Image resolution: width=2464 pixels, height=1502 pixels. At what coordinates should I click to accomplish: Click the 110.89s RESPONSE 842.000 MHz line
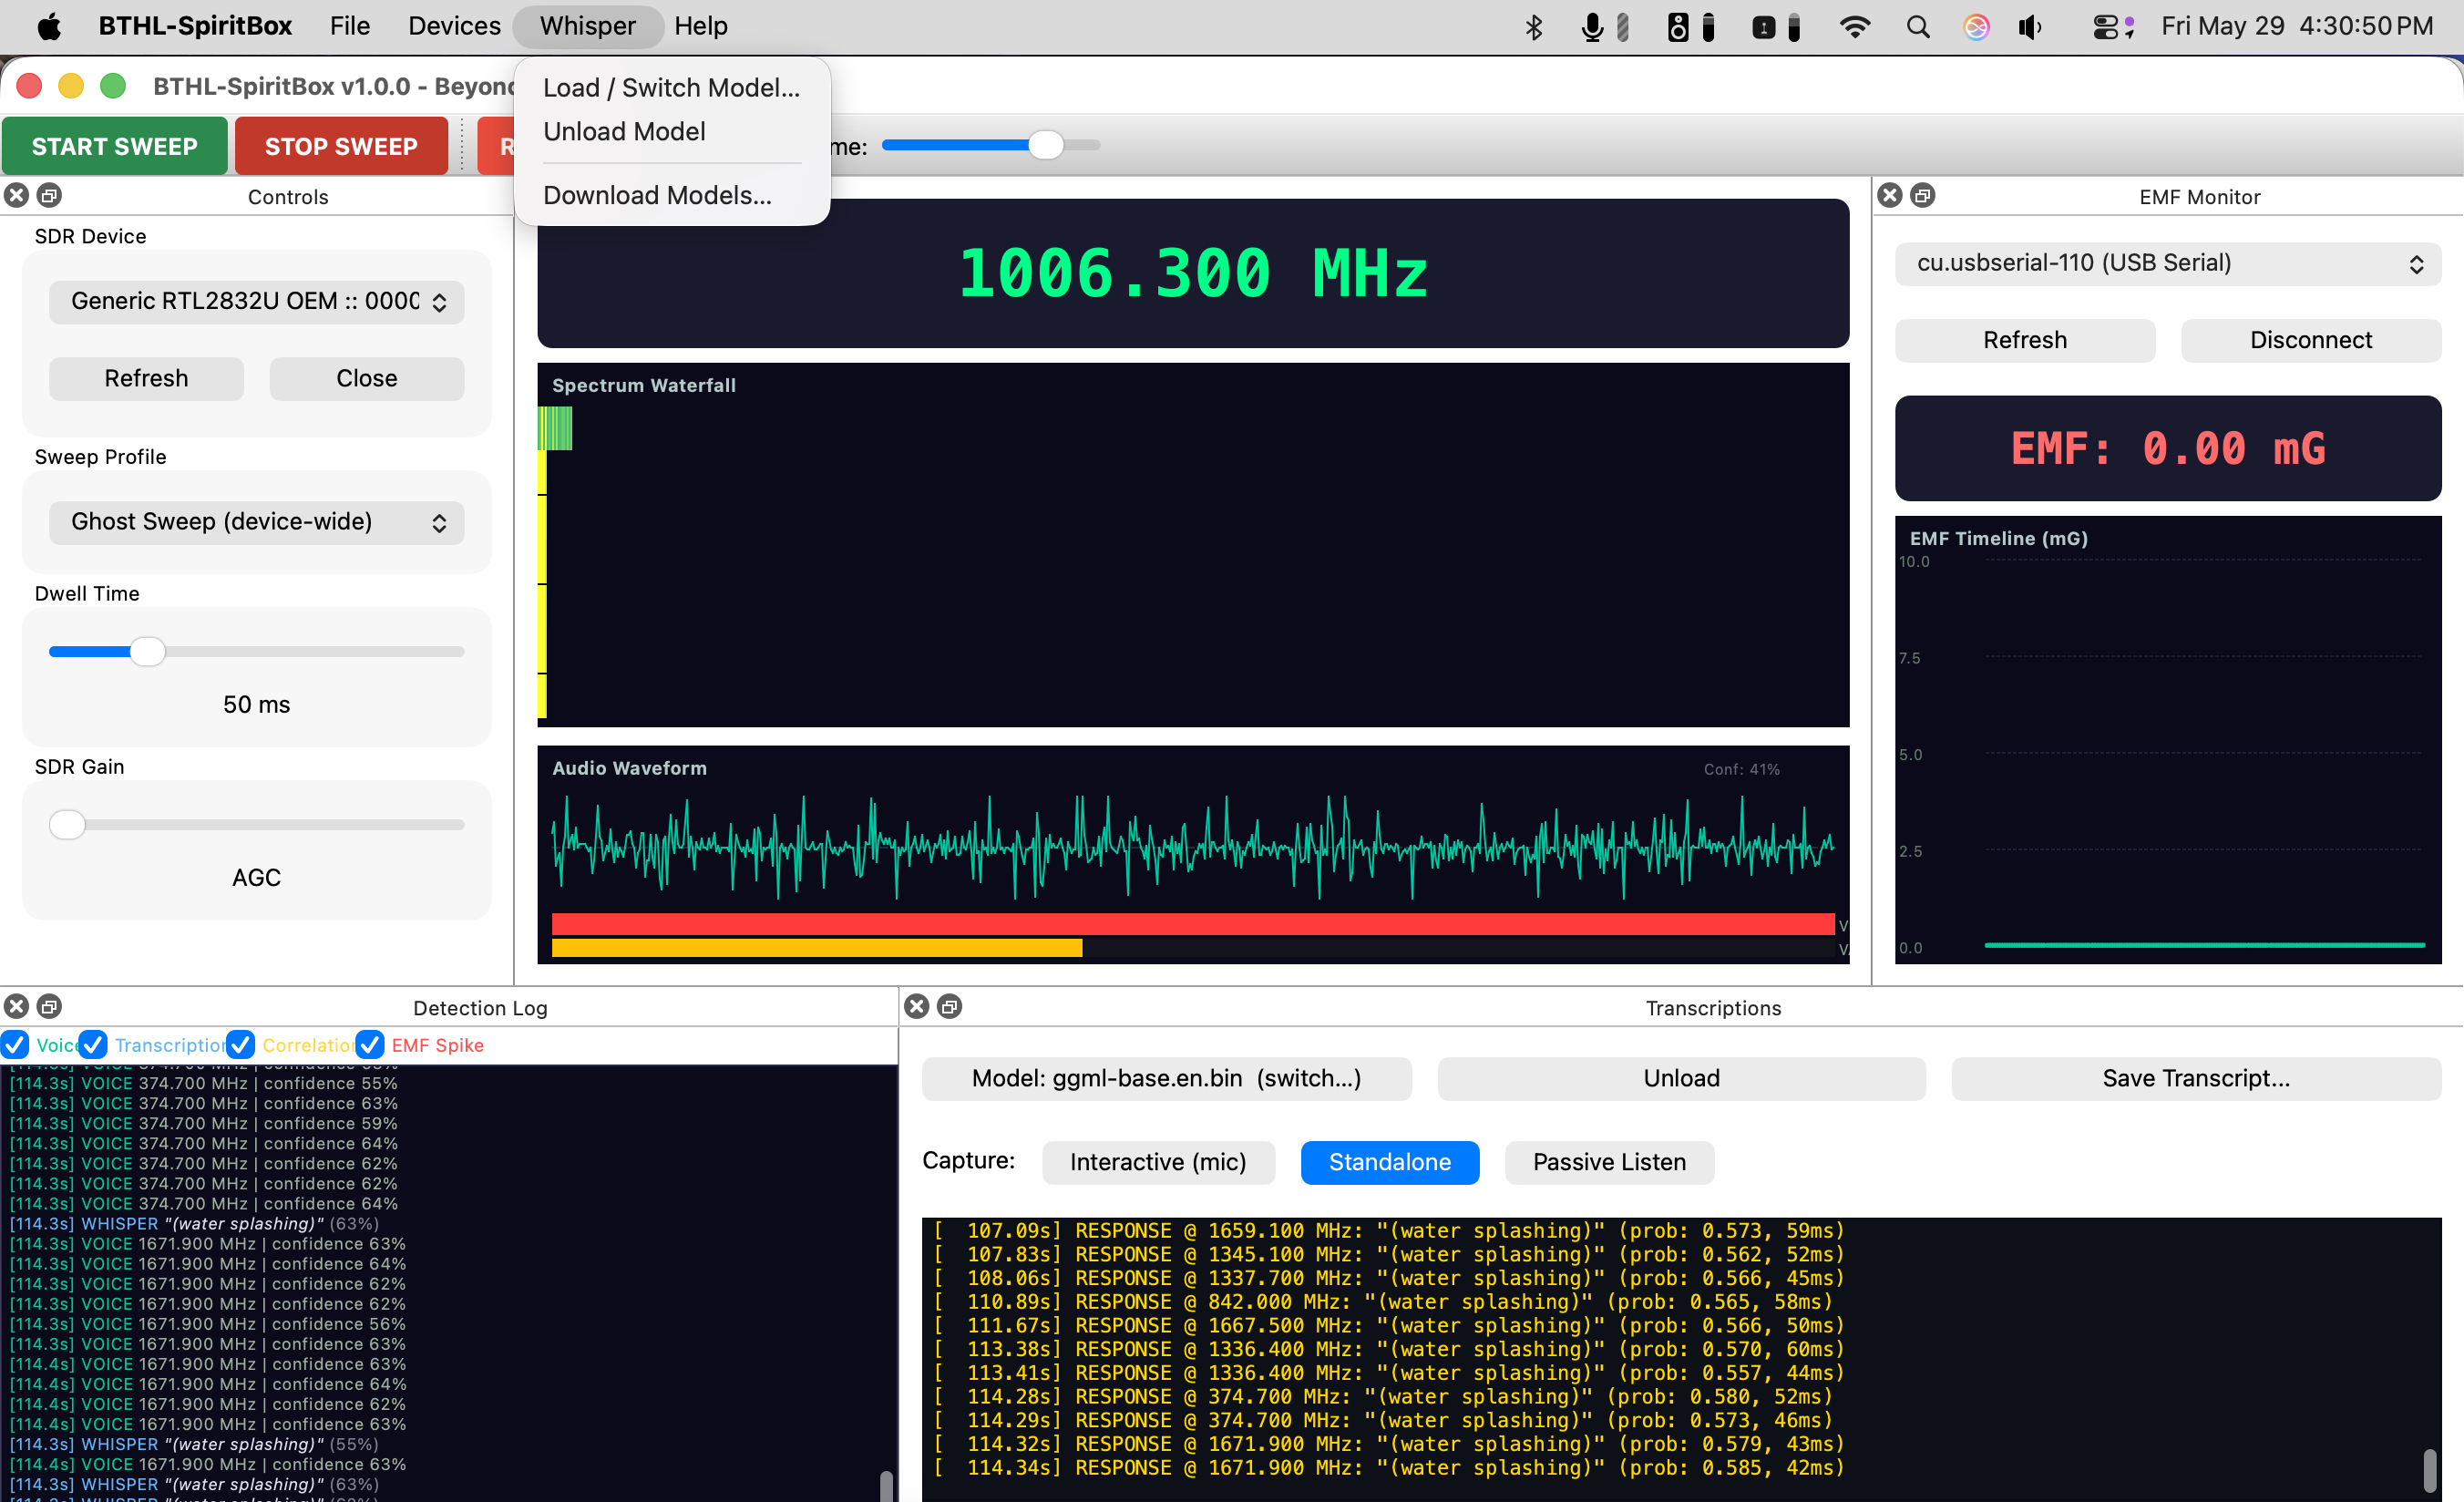1383,1302
